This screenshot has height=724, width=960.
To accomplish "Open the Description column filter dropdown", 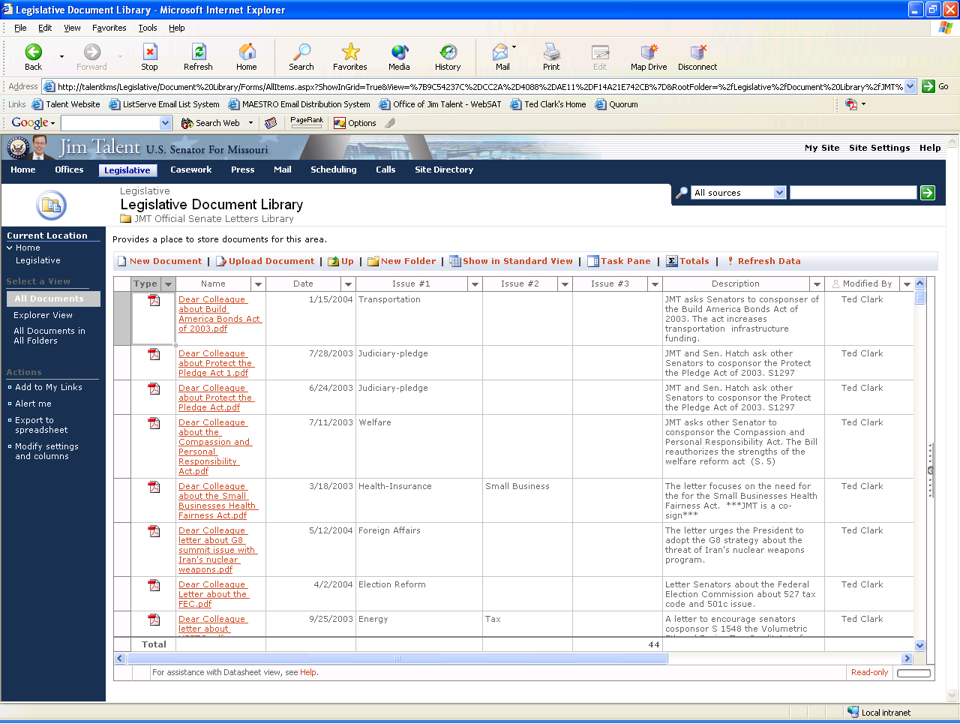I will coord(816,284).
